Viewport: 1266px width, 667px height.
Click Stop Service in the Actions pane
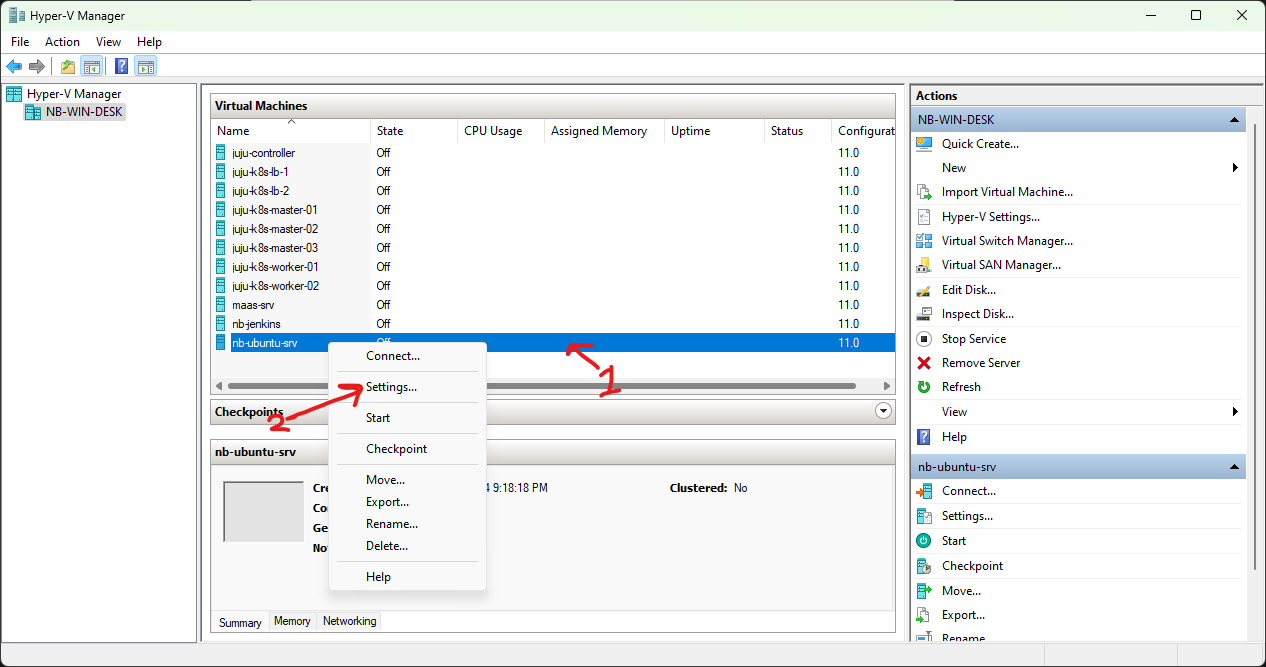pyautogui.click(x=973, y=339)
